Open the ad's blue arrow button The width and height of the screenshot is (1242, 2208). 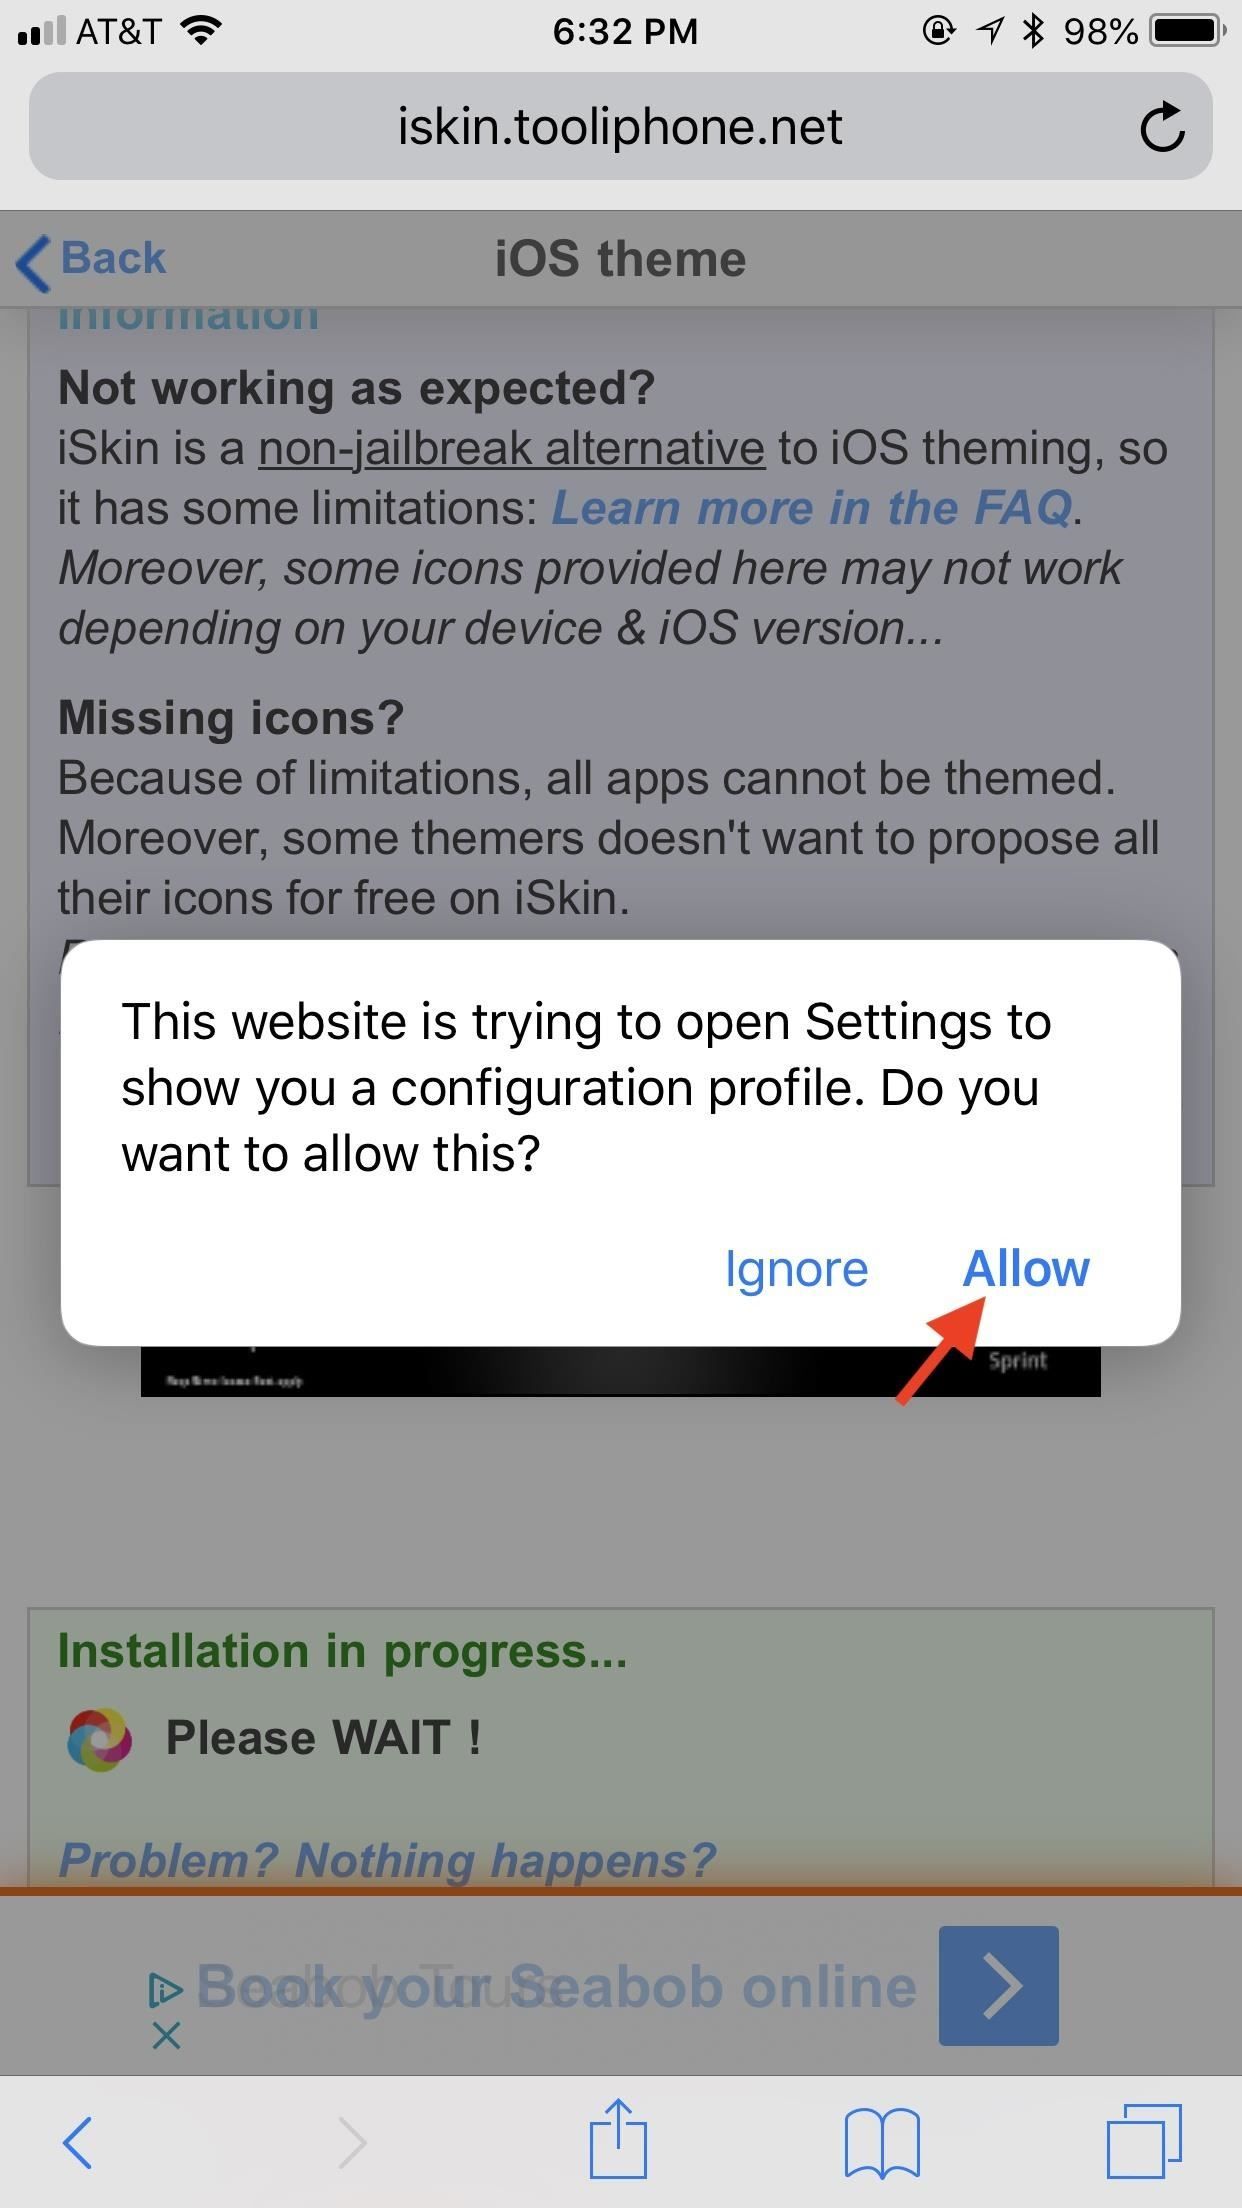998,1985
